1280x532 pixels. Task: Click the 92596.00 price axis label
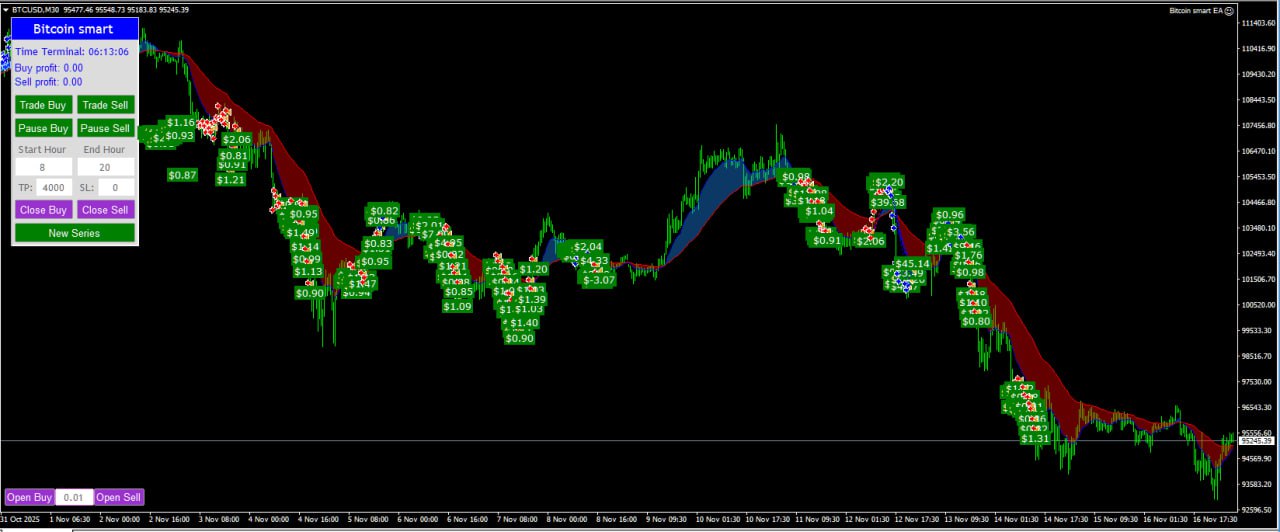click(x=1256, y=510)
